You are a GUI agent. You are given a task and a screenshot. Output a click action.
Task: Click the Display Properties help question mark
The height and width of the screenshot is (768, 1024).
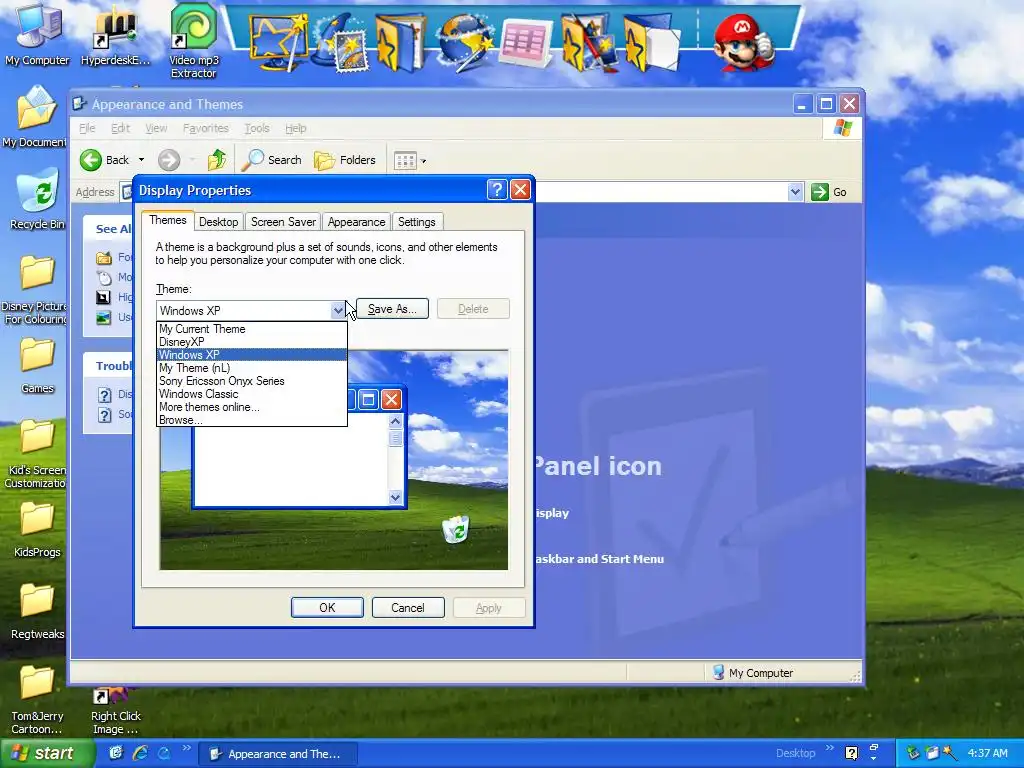497,190
